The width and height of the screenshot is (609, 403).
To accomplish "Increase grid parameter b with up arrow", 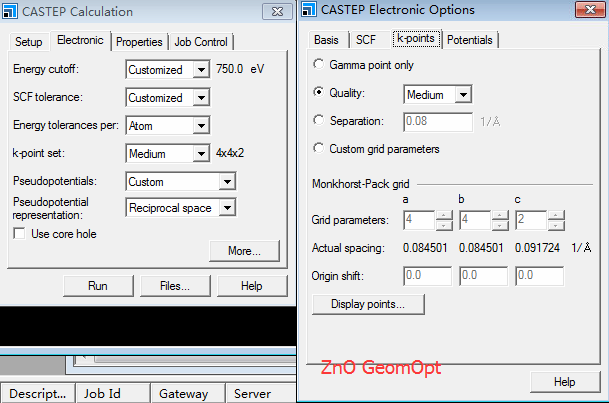I will pyautogui.click(x=500, y=215).
